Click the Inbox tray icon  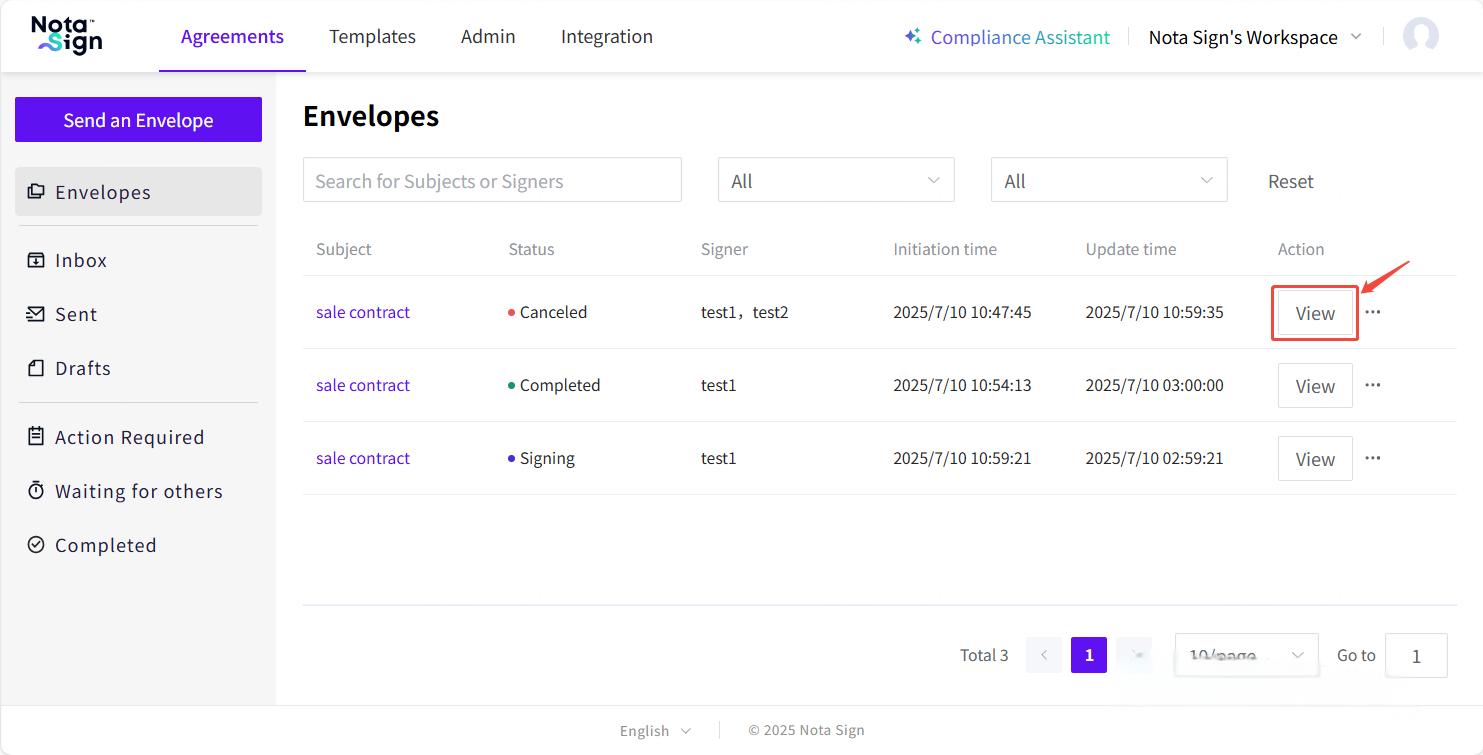(x=36, y=260)
